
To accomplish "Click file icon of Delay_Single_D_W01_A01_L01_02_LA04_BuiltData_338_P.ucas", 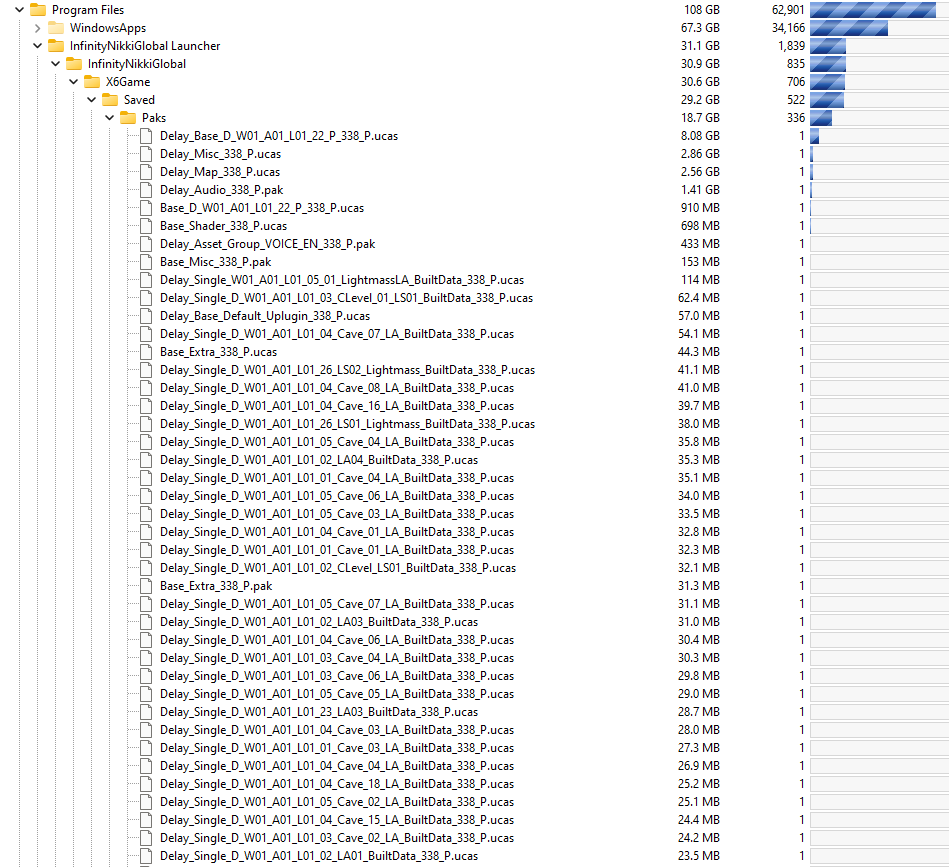I will tap(146, 460).
